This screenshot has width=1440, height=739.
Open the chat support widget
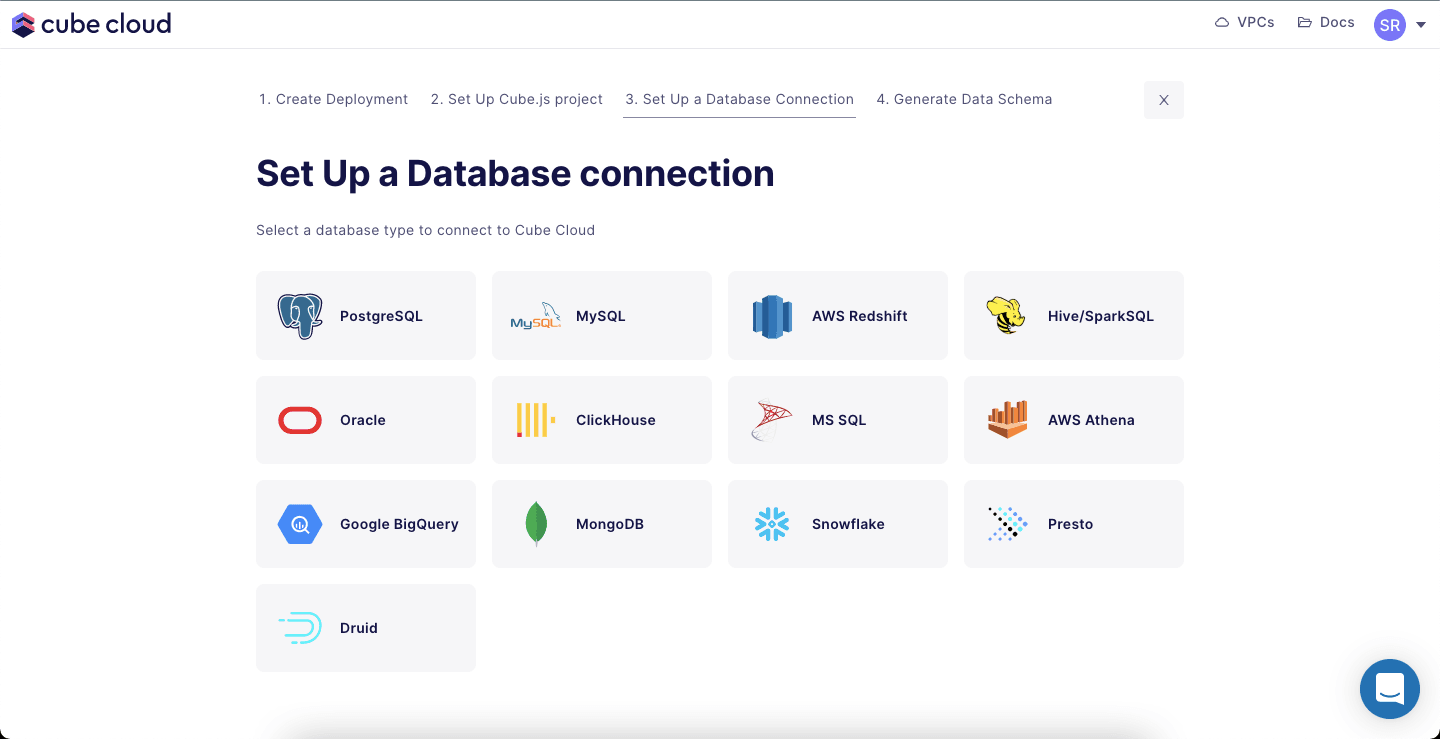point(1389,688)
